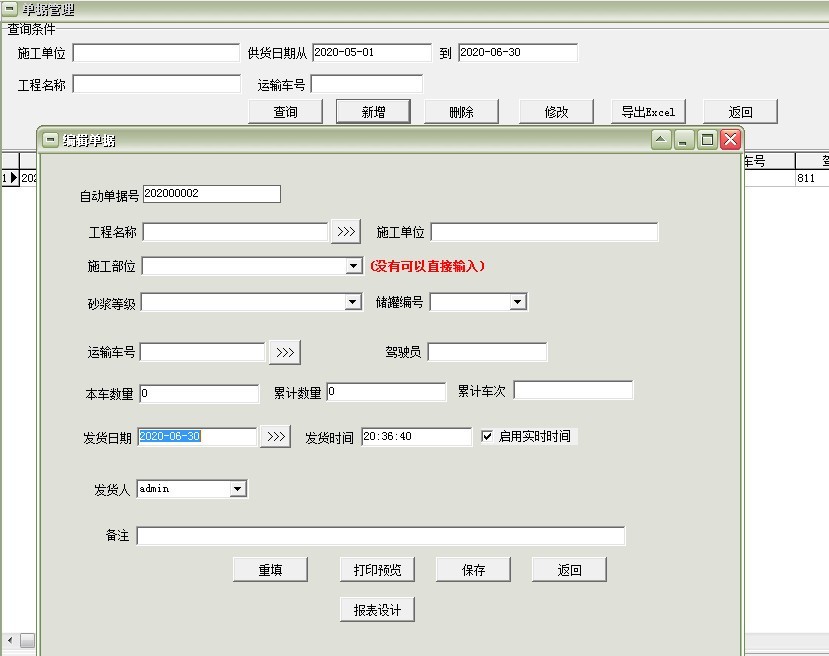Open the 工程名称 lookup >>> button
This screenshot has width=829, height=656.
(x=346, y=232)
